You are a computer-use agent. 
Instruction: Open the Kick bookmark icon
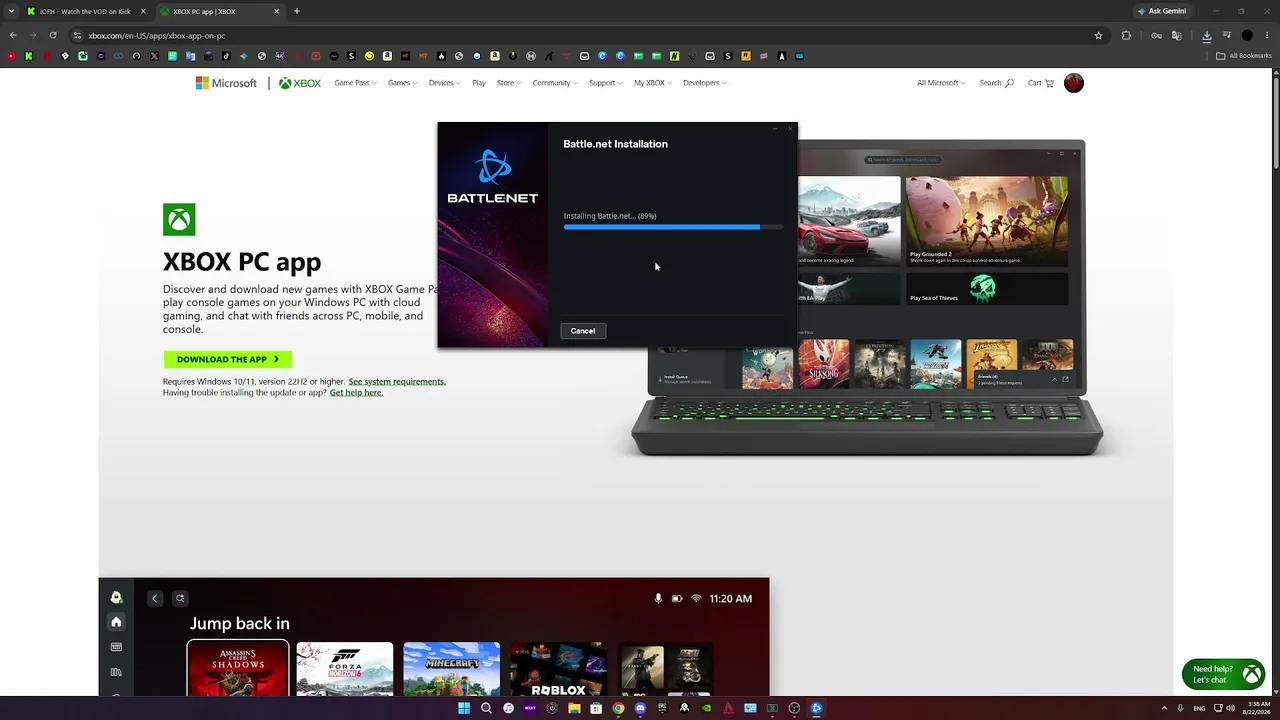click(x=29, y=56)
